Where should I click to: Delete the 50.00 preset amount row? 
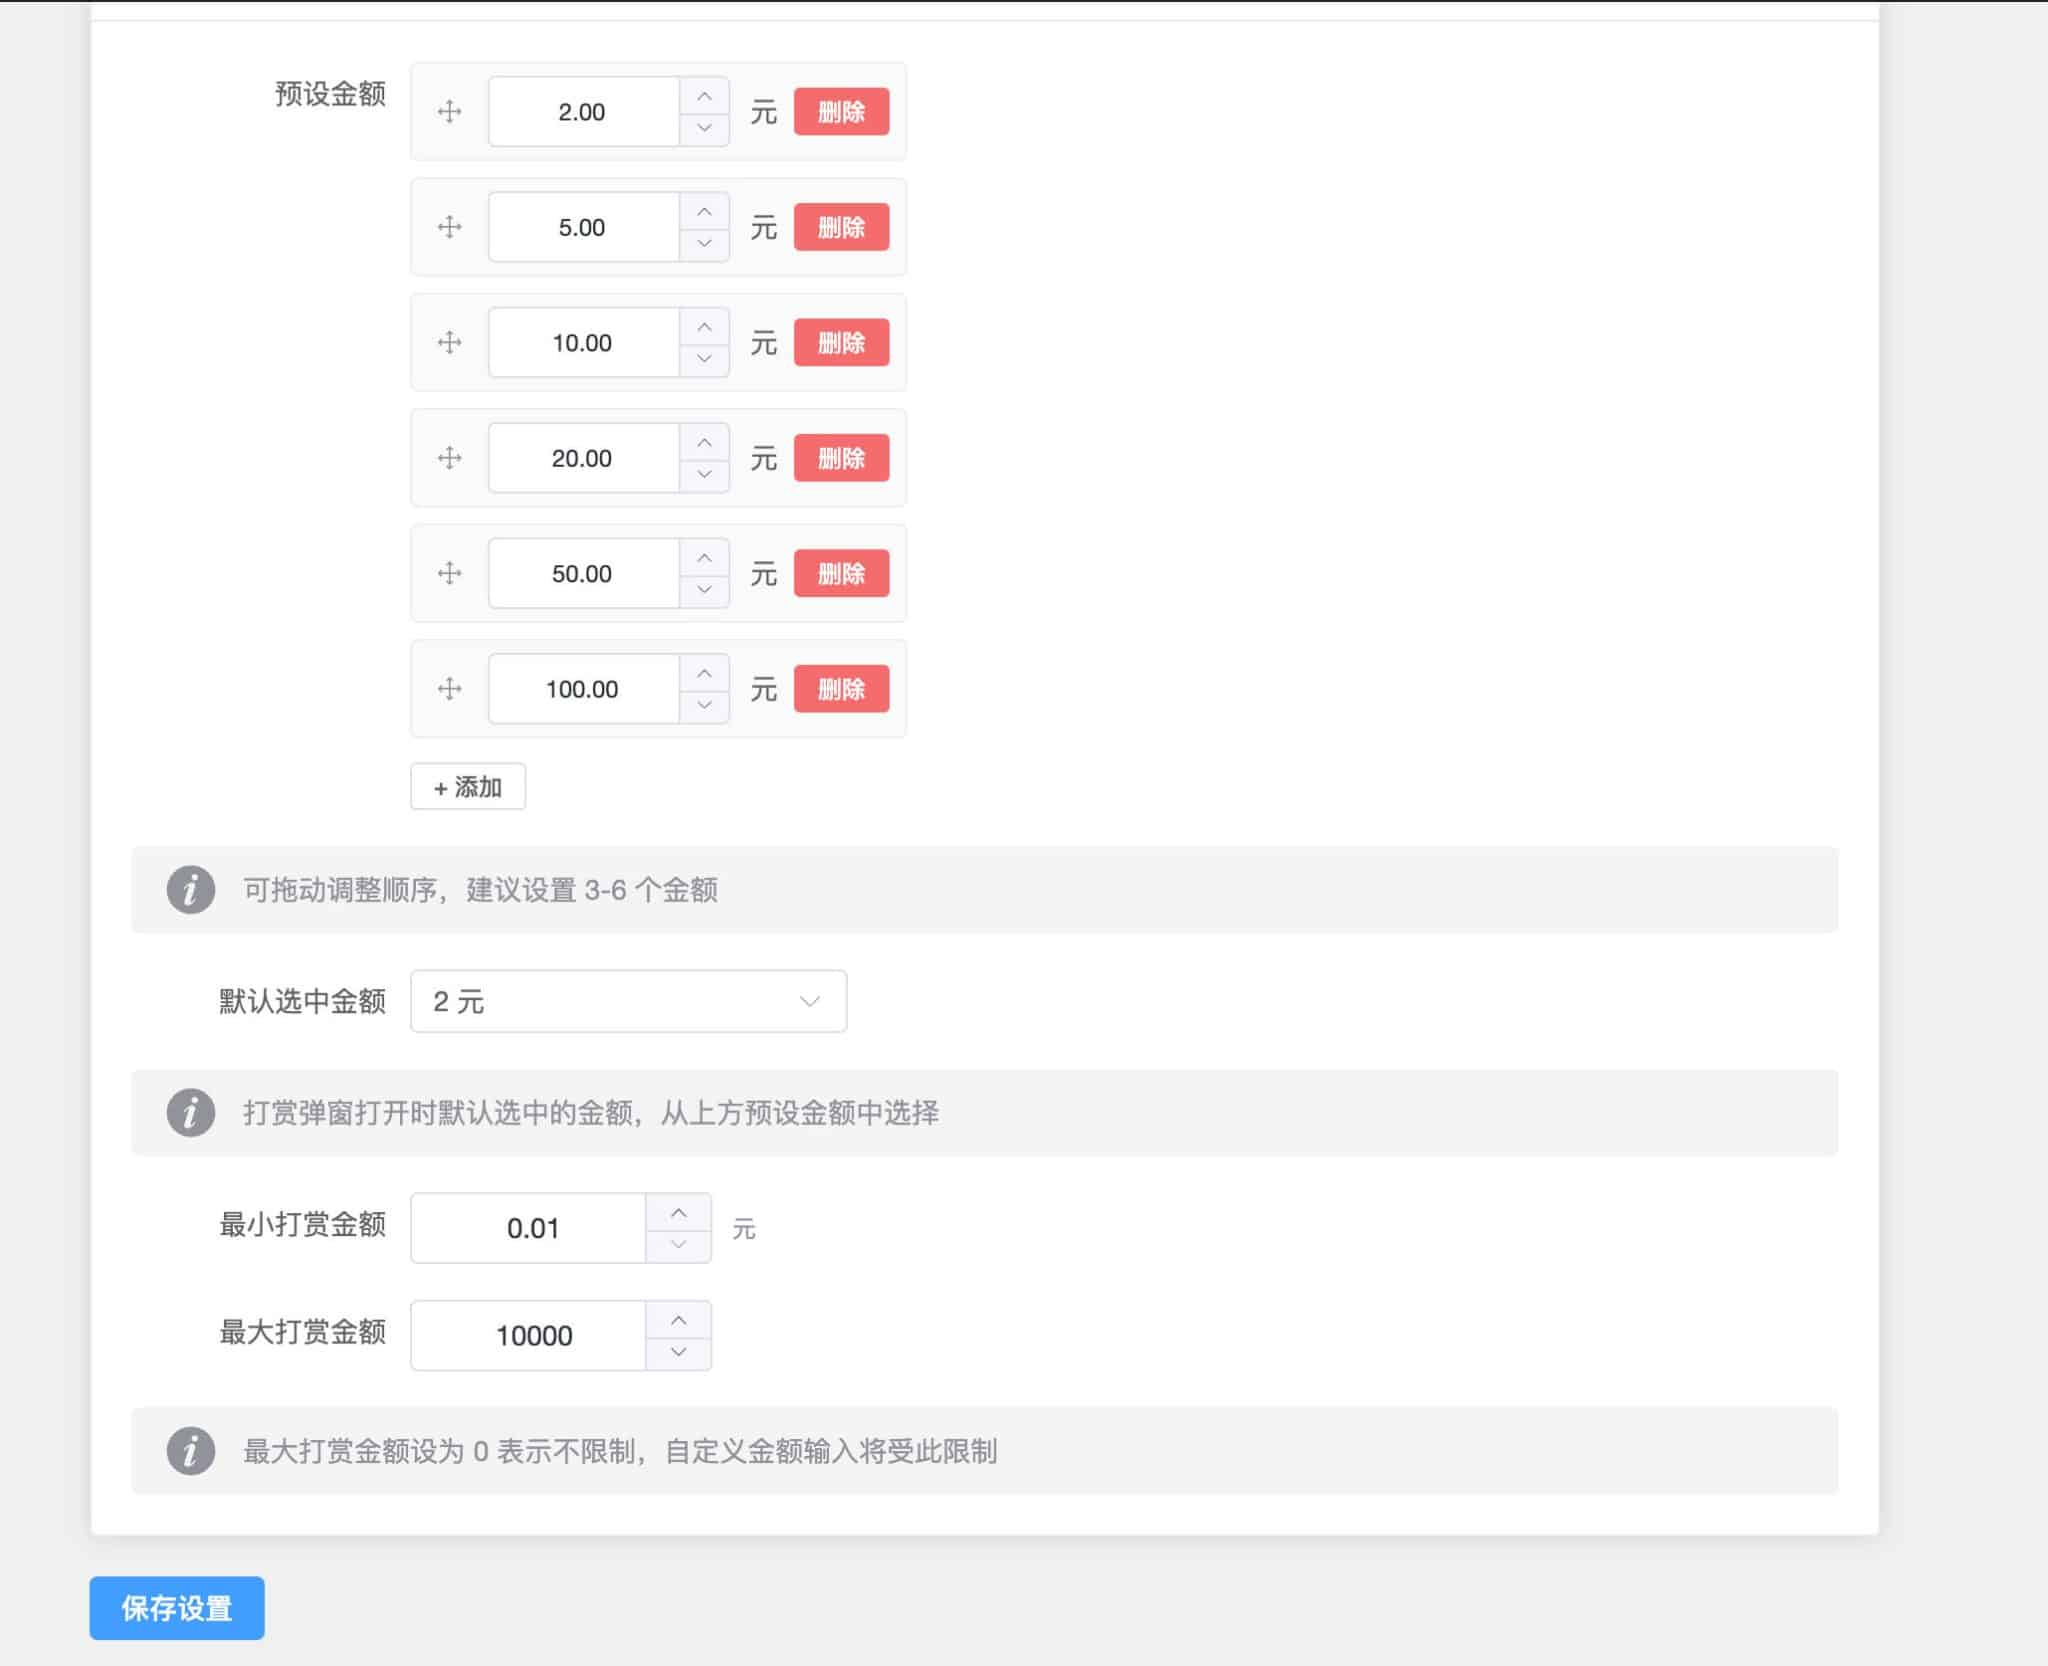pos(841,573)
